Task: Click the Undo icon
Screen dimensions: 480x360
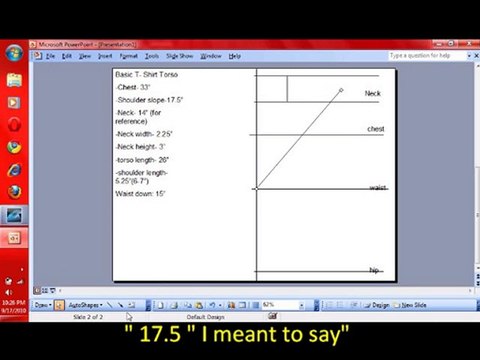Action: click(212, 305)
